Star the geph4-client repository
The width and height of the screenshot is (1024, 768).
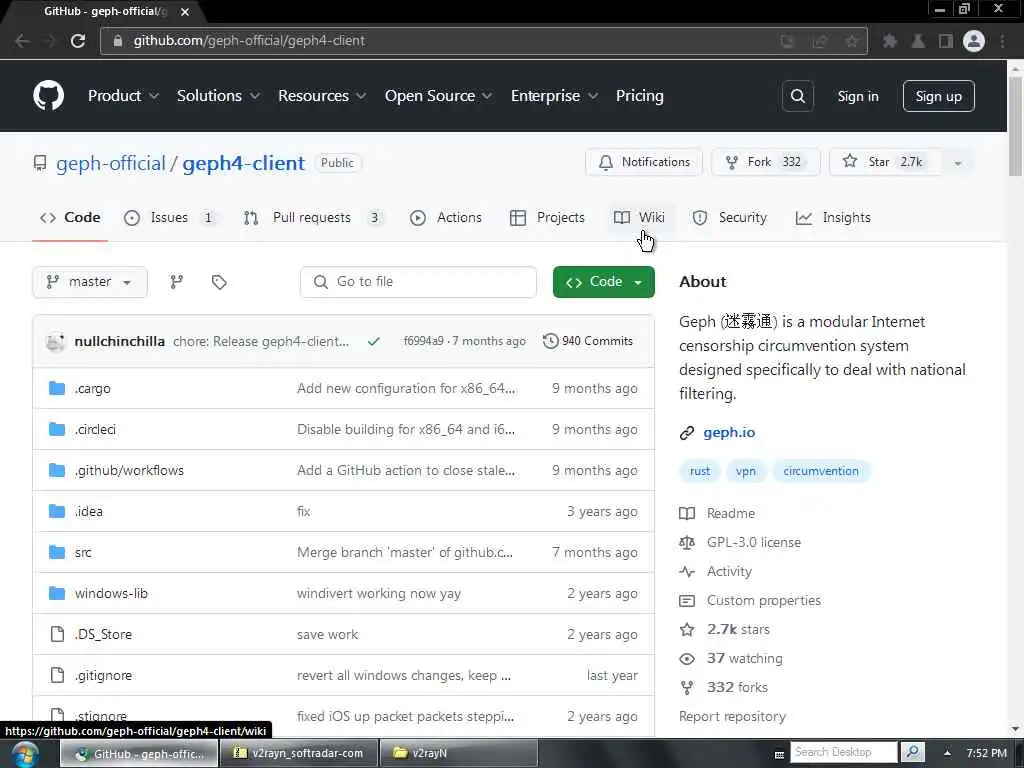[x=885, y=163]
